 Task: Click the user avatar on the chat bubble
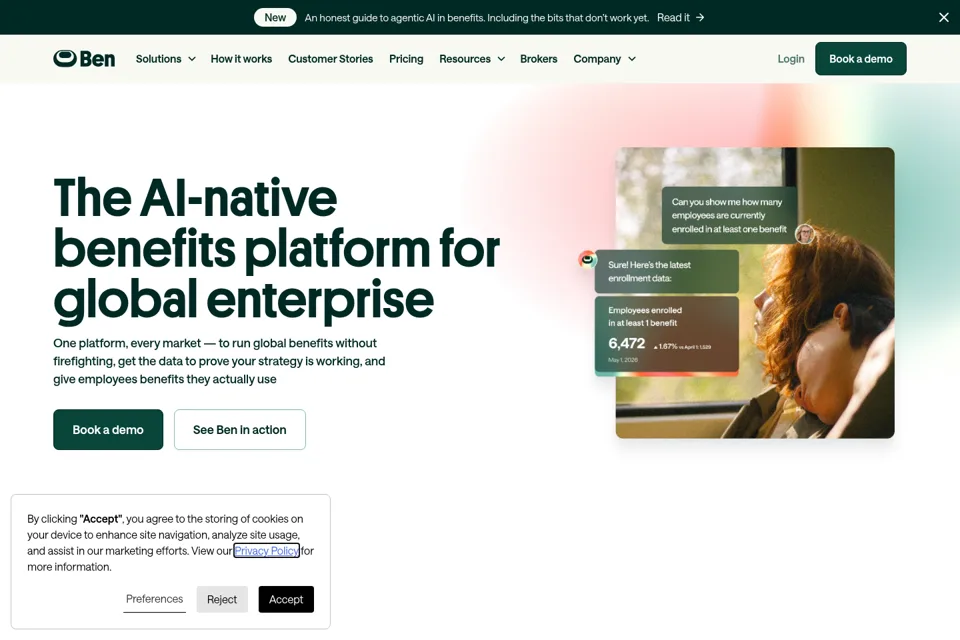click(804, 233)
